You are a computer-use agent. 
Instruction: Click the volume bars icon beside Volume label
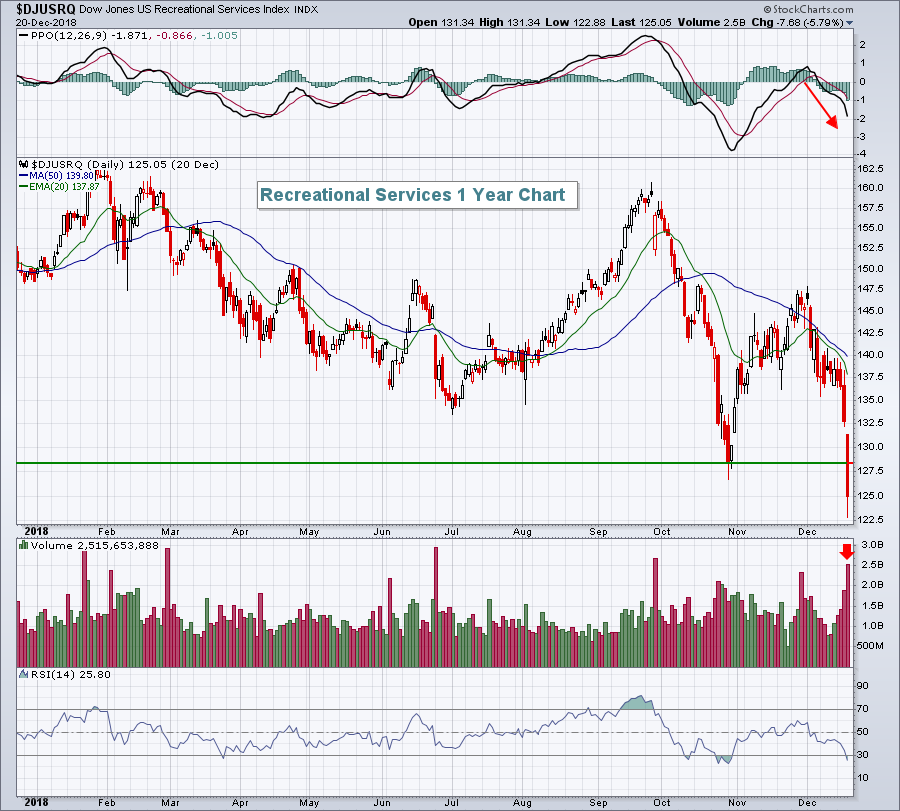[x=24, y=545]
